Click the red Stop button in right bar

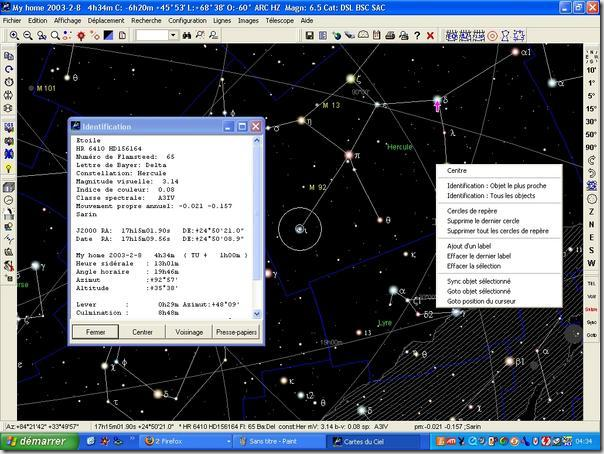[591, 309]
